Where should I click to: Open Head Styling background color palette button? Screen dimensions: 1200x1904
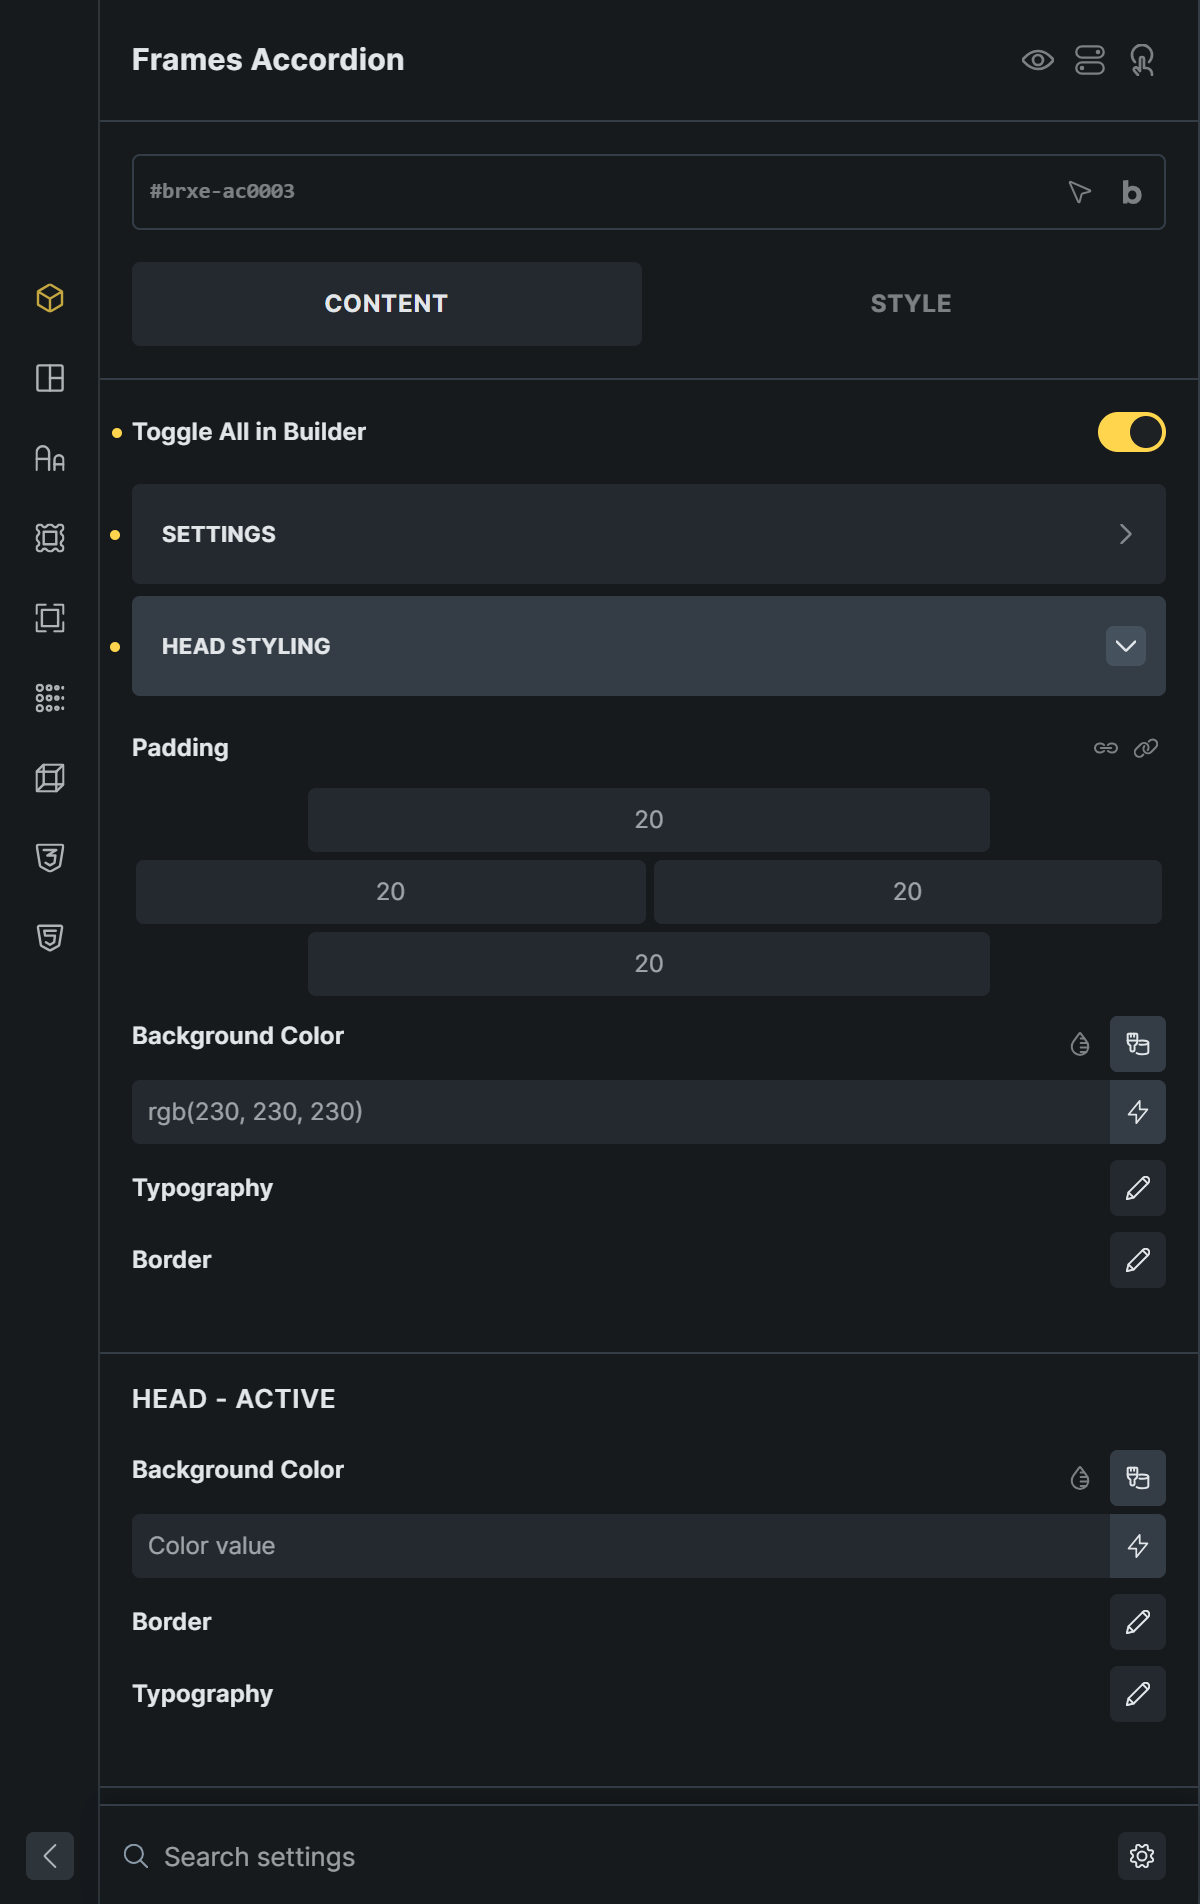(x=1138, y=1044)
